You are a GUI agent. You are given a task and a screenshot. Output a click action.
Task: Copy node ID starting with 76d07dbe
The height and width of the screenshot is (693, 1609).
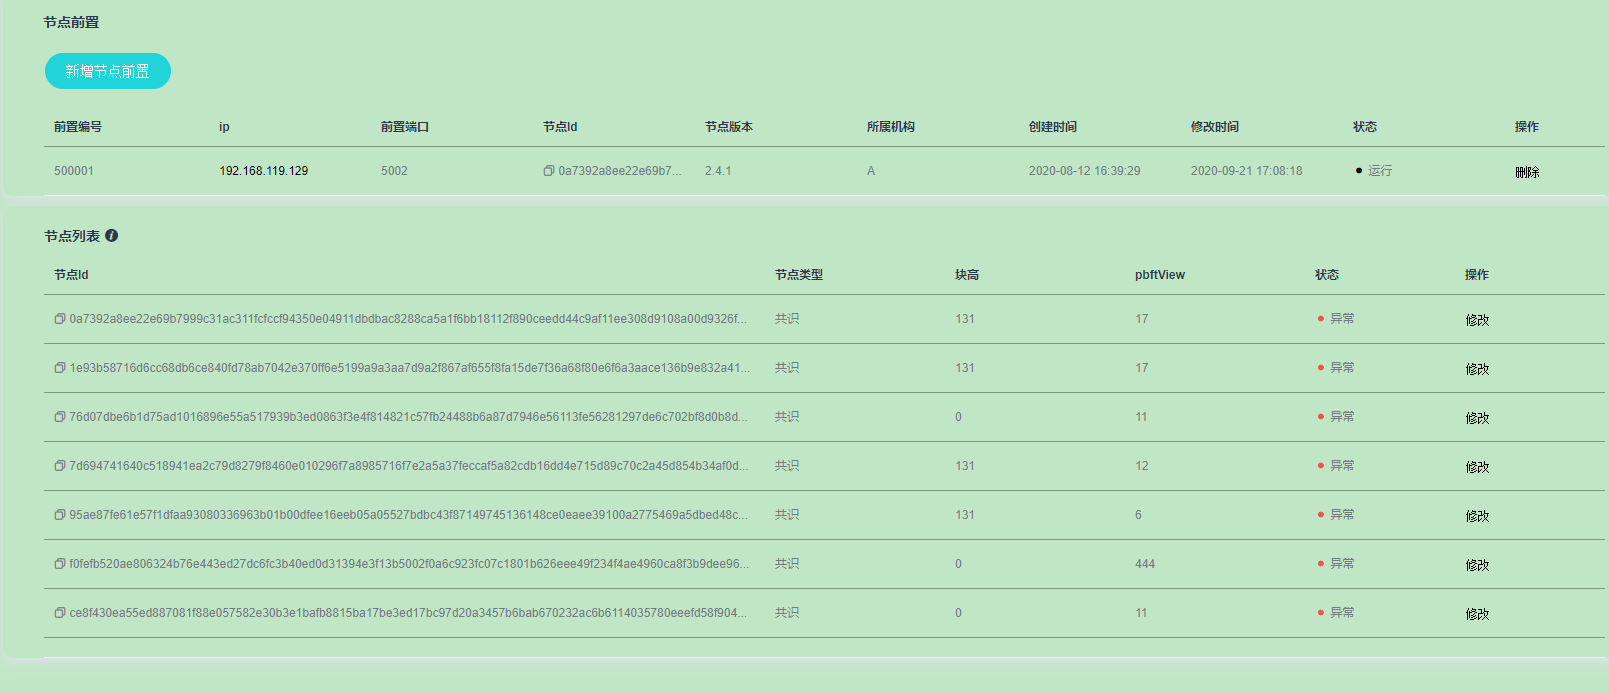coord(60,417)
